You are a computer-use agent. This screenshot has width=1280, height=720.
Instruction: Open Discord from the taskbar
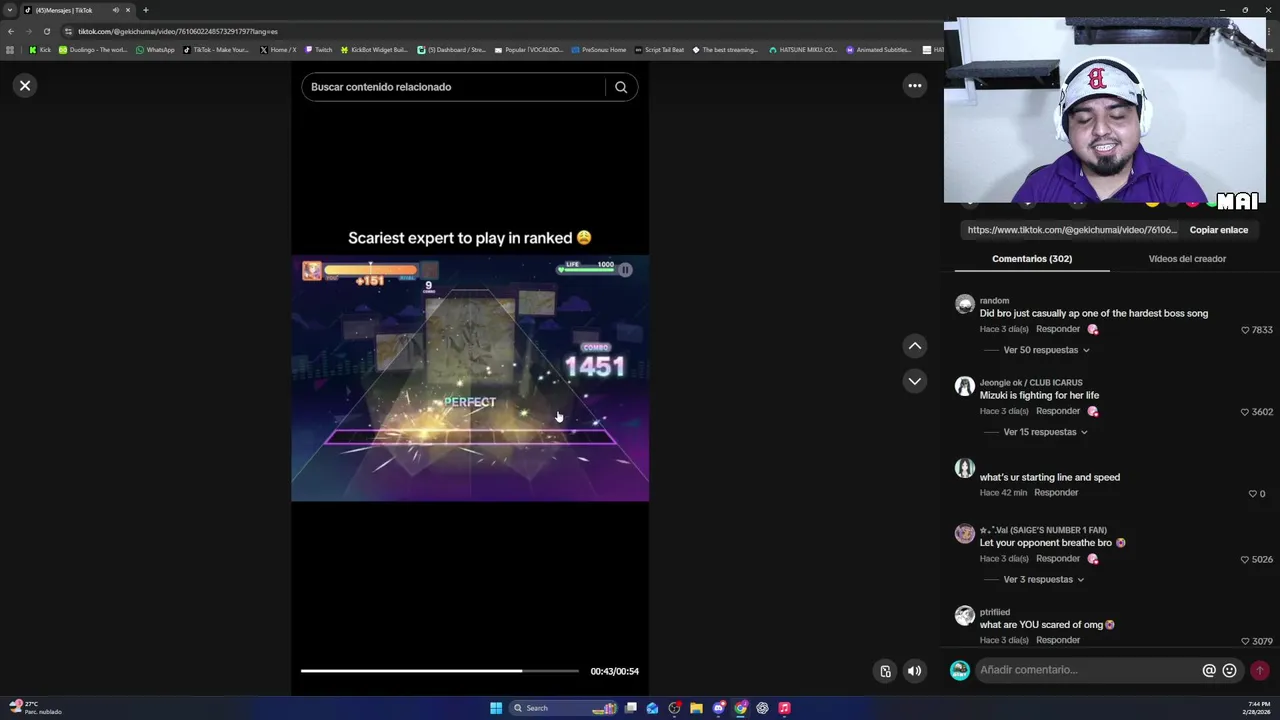point(719,708)
